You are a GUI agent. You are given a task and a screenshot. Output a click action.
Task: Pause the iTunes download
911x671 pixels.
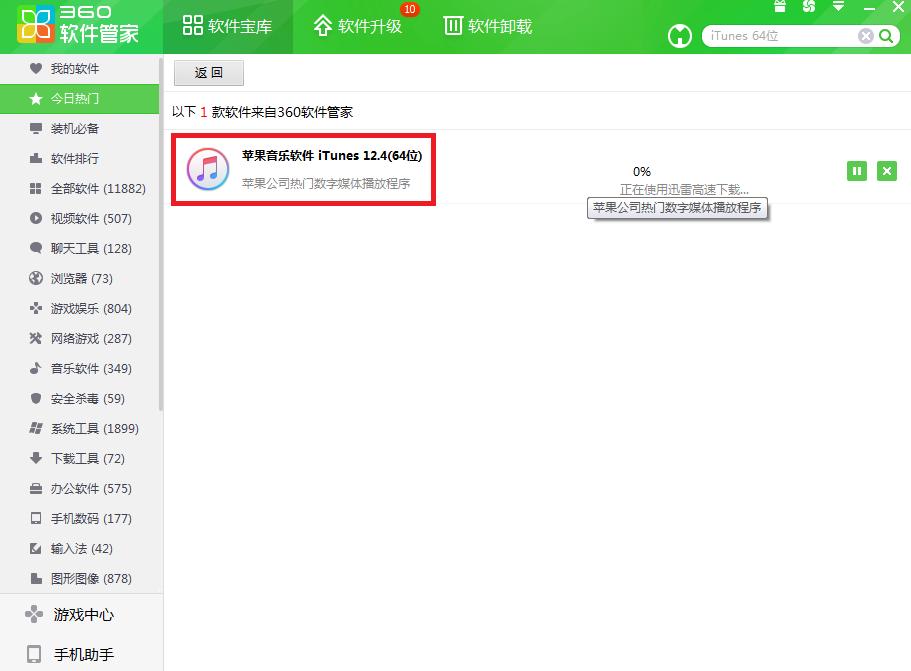click(857, 171)
